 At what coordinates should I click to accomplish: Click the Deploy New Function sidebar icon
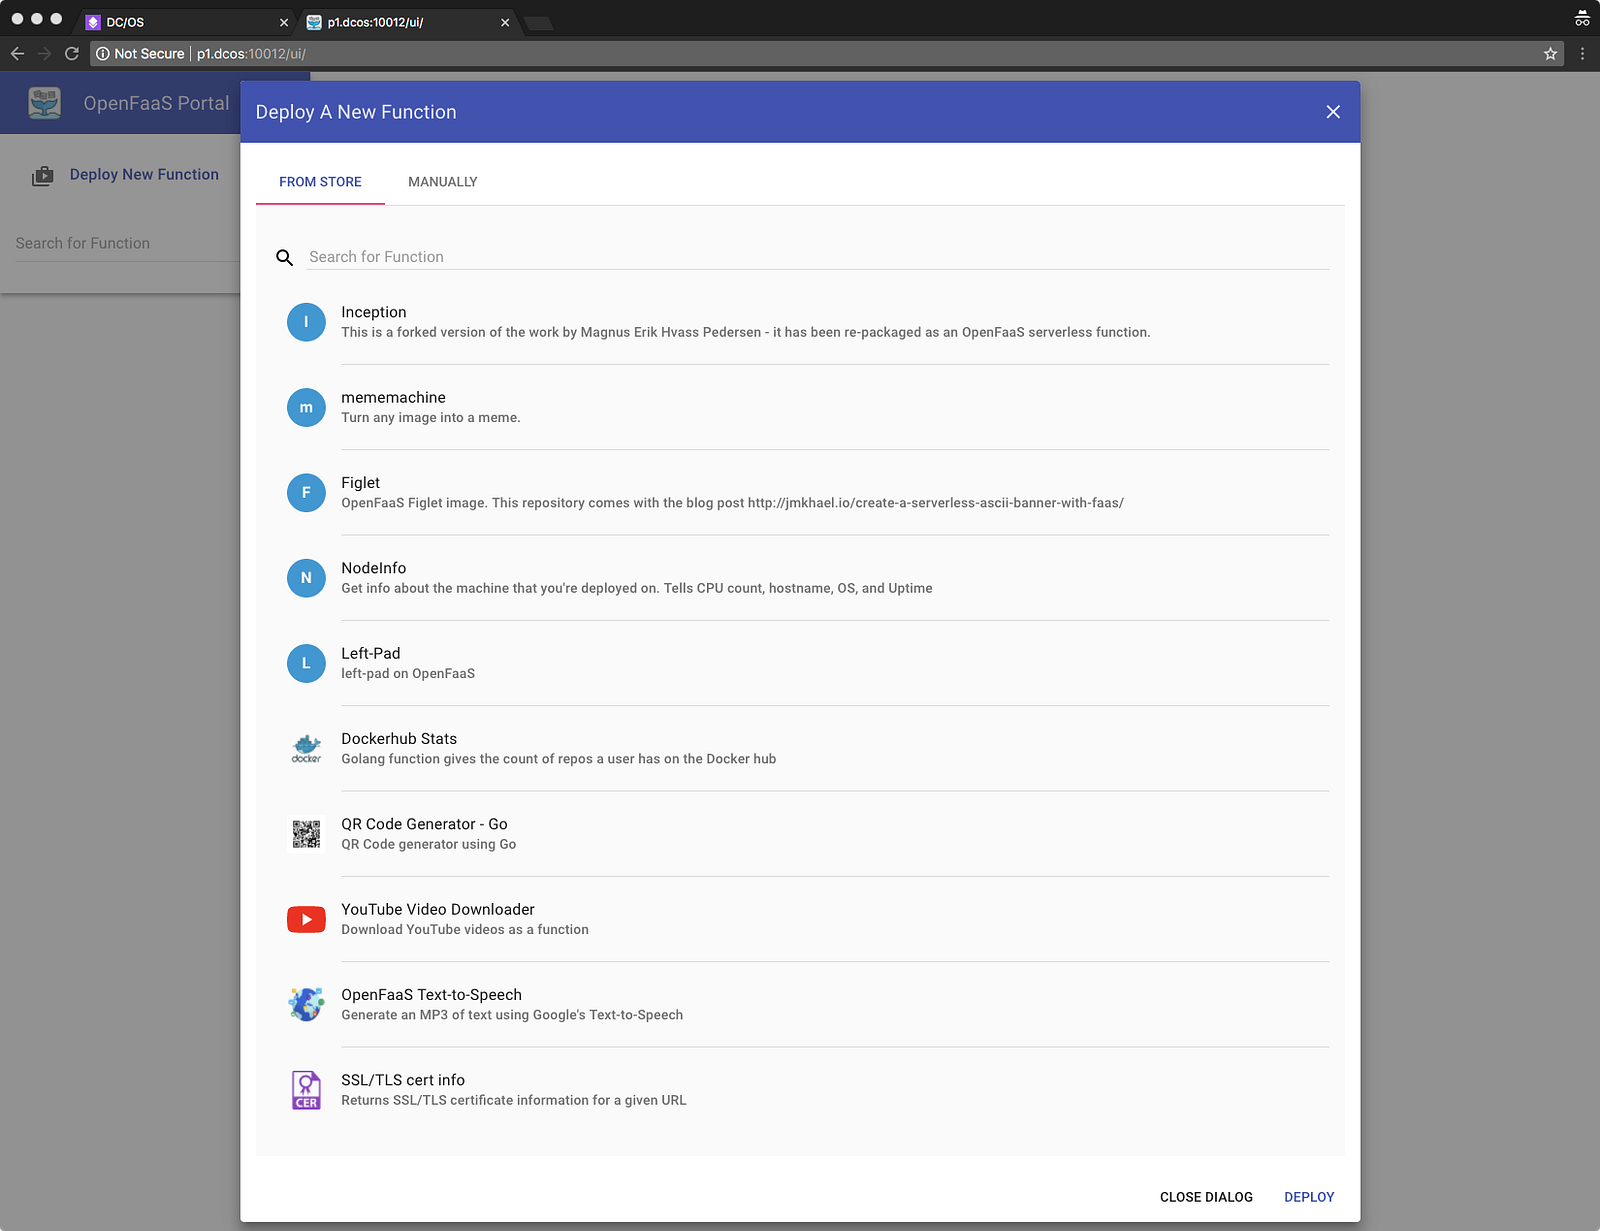[x=42, y=176]
